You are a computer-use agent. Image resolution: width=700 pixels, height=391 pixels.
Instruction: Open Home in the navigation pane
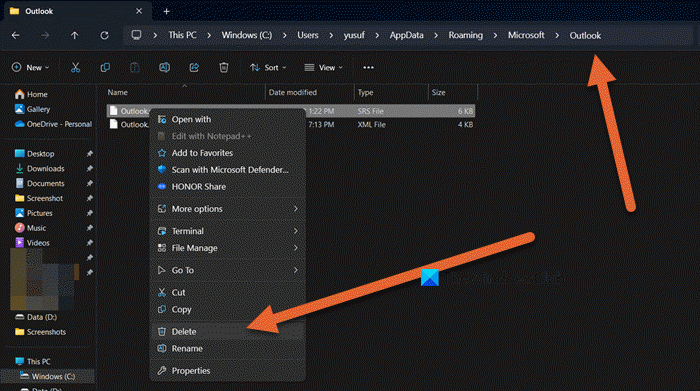pyautogui.click(x=31, y=94)
